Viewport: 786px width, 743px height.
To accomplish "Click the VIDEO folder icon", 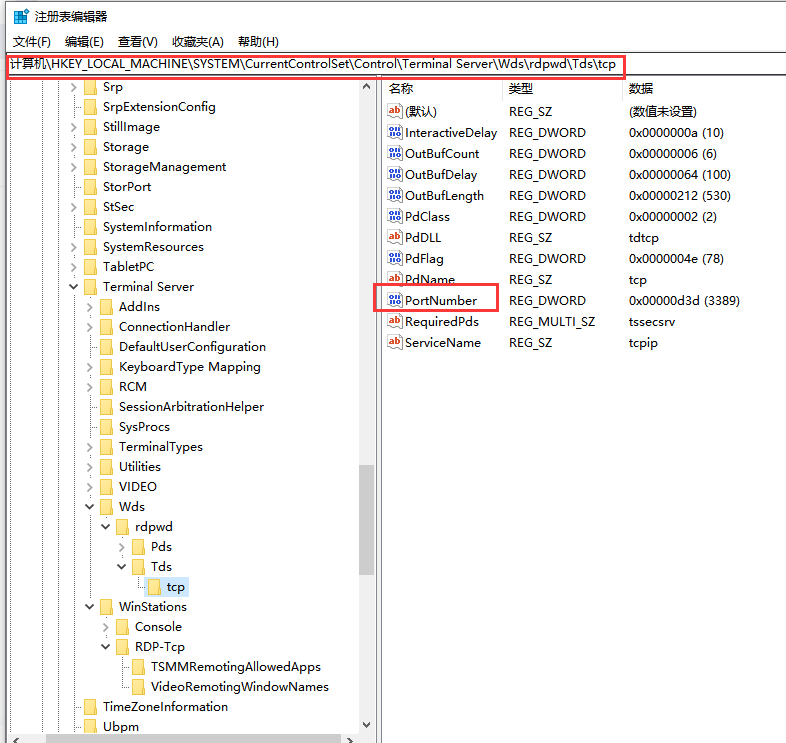I will pos(107,487).
